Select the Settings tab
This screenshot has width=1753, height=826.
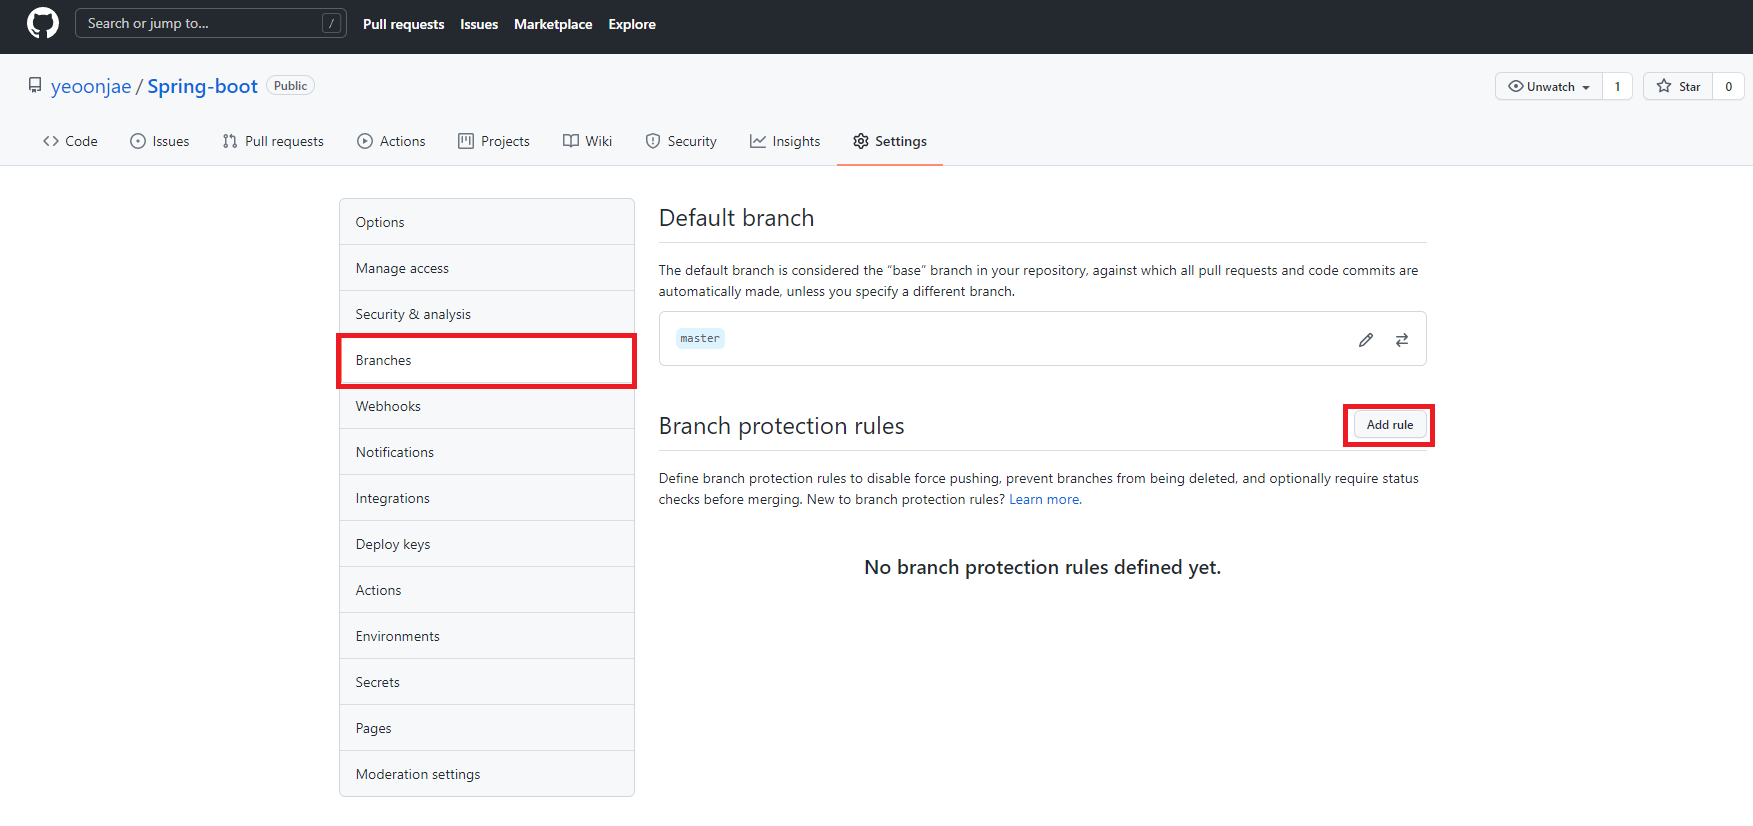coord(890,141)
